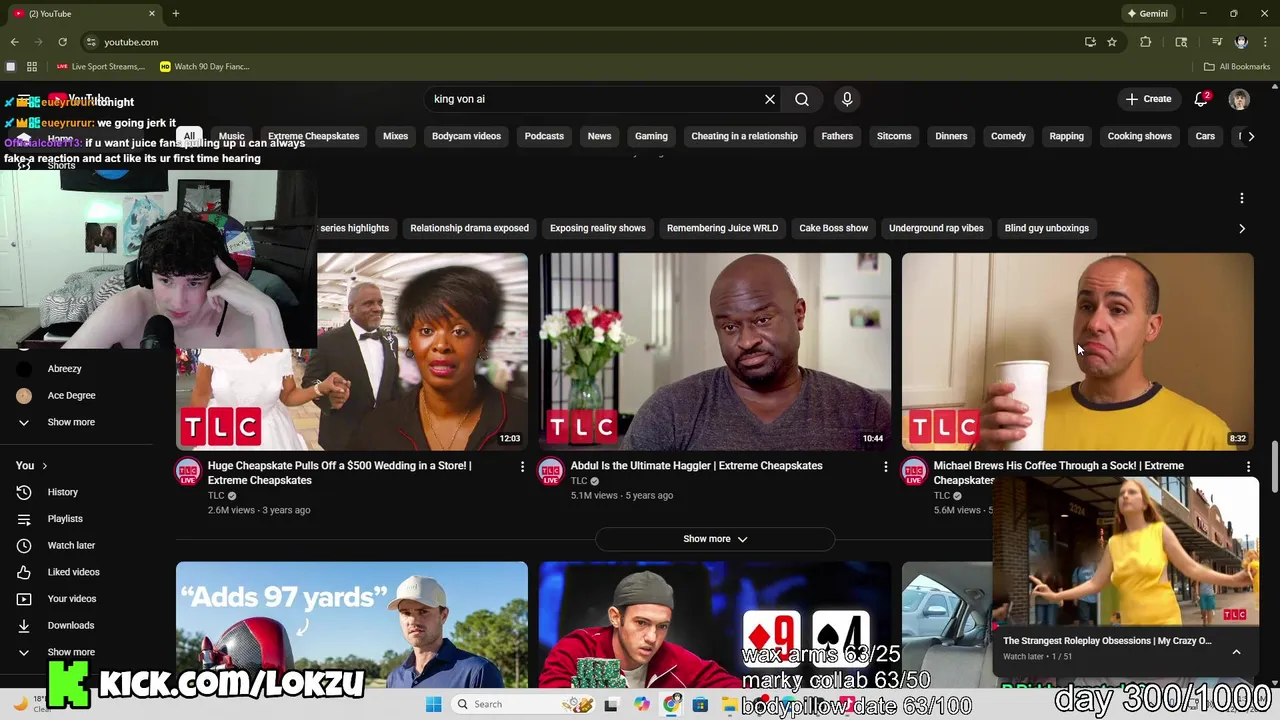Screen dimensions: 1280x720
Task: Open TLC channel avatar under Abdul video
Action: tap(551, 473)
